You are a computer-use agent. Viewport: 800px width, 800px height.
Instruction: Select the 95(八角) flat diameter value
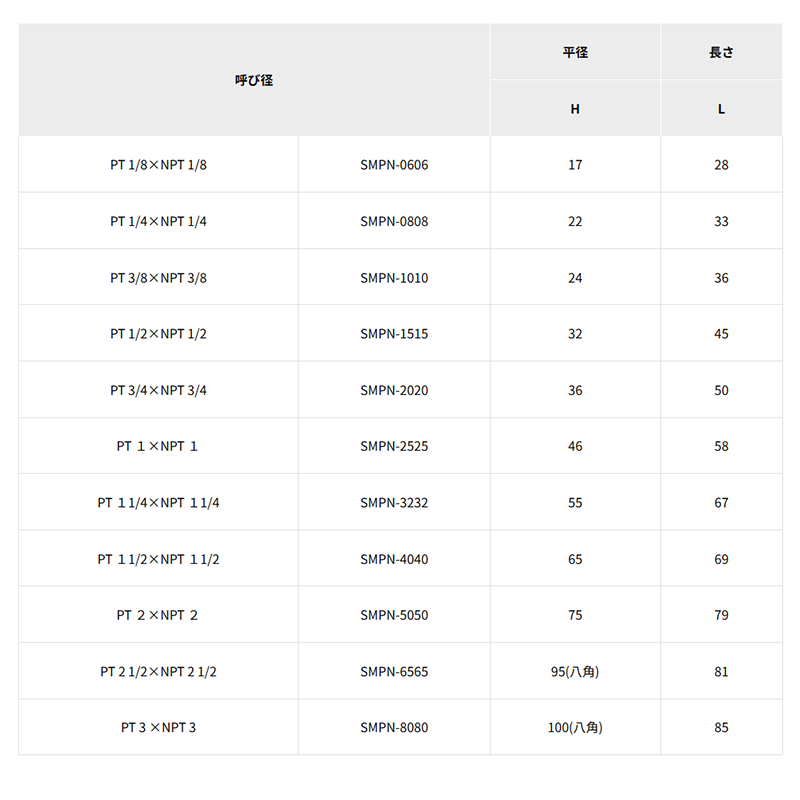(575, 671)
